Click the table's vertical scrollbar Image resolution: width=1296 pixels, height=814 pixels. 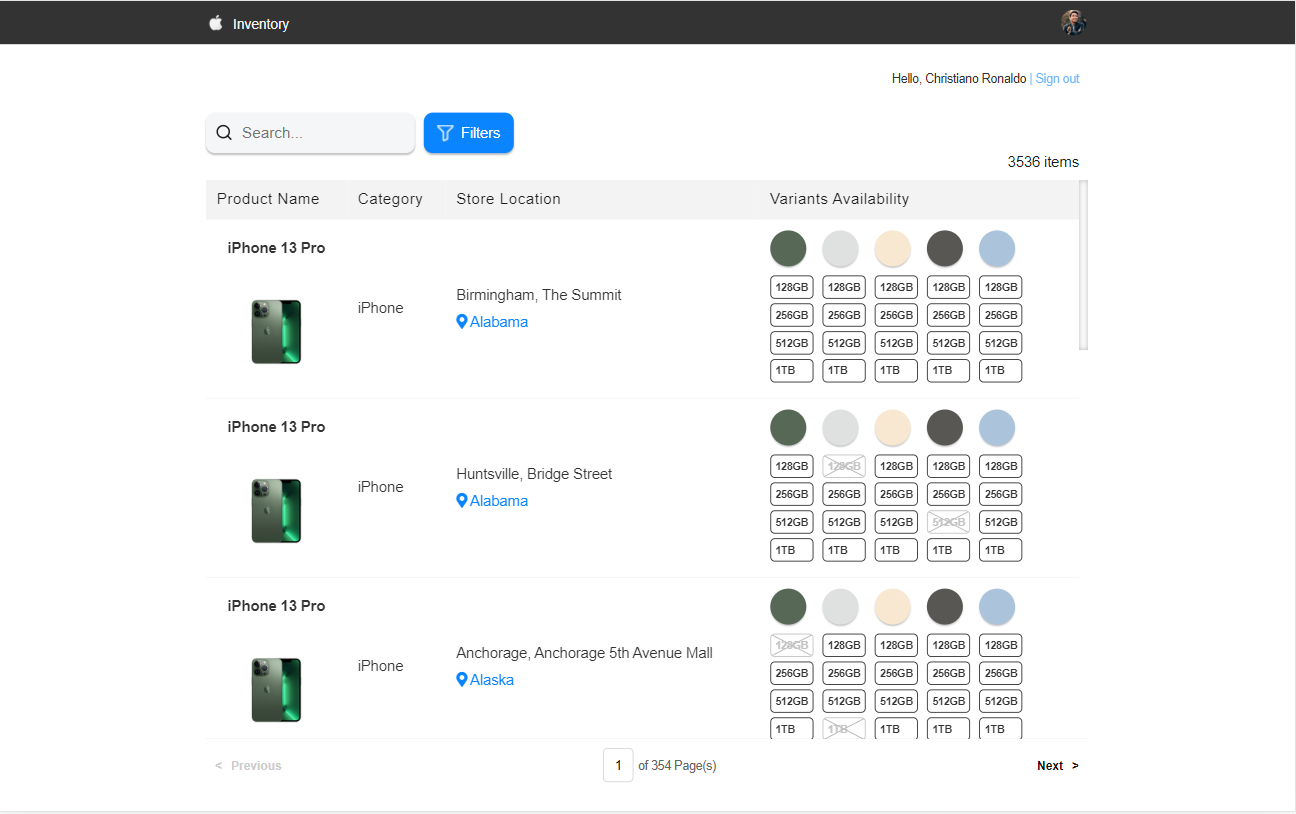coord(1084,265)
